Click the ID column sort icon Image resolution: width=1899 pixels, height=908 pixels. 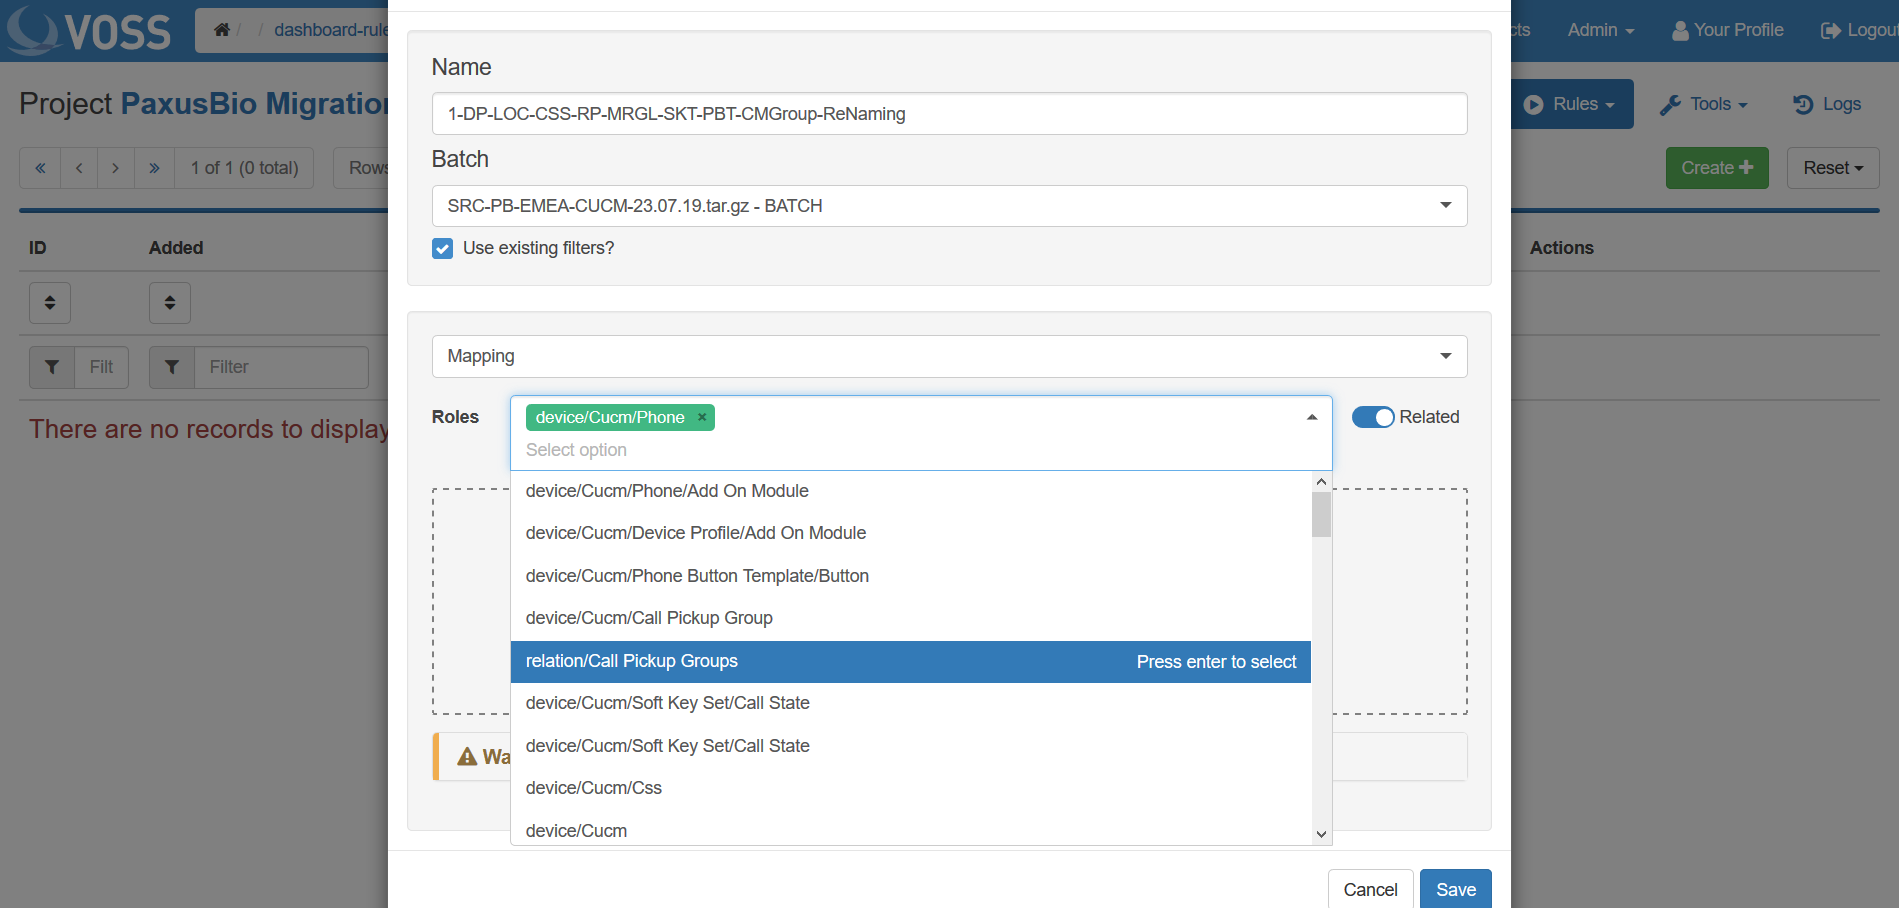[50, 303]
